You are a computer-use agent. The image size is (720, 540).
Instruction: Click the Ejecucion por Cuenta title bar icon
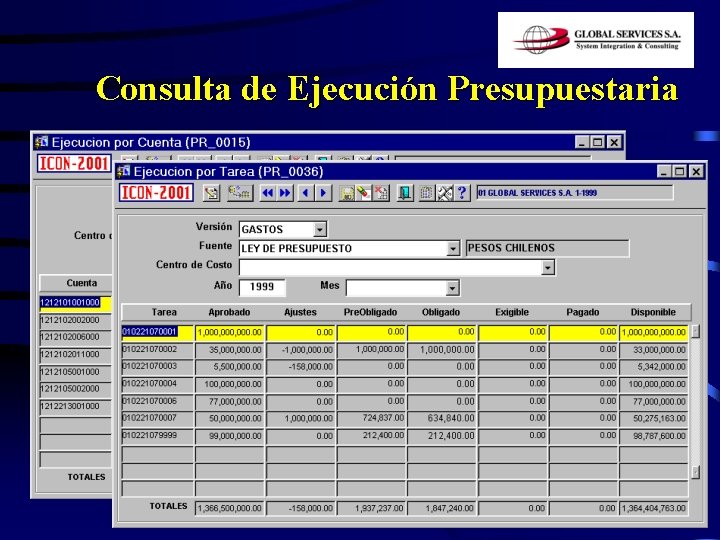pyautogui.click(x=41, y=142)
